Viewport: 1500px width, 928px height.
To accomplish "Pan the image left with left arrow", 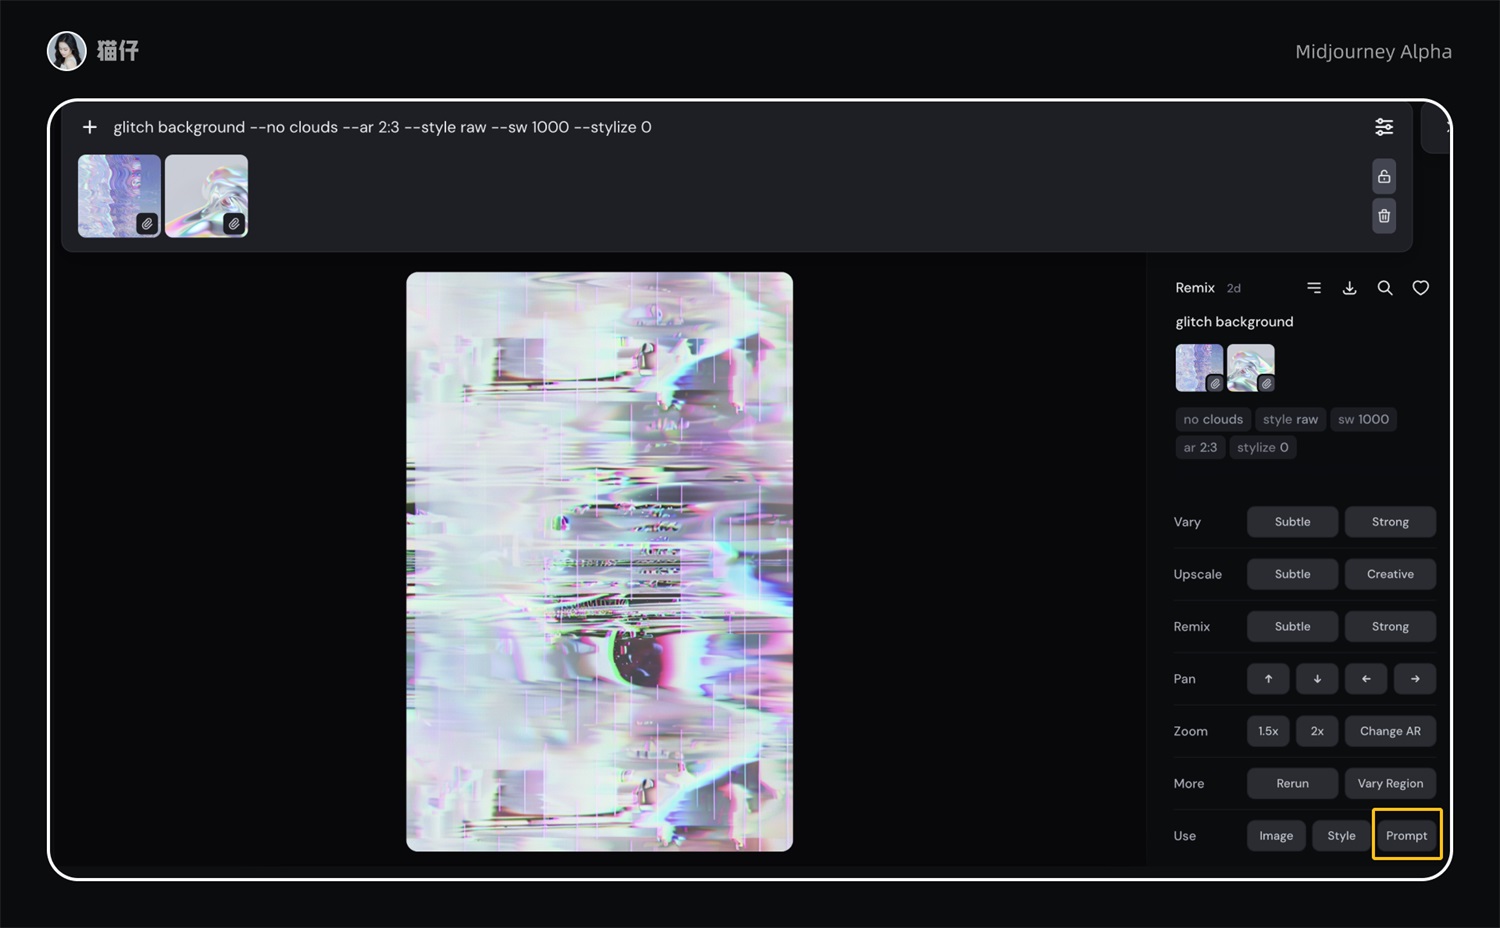I will tap(1366, 679).
